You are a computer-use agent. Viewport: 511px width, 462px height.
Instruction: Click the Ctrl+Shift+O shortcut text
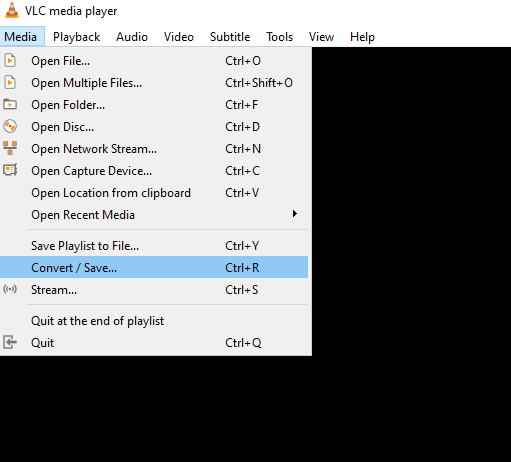(x=259, y=83)
